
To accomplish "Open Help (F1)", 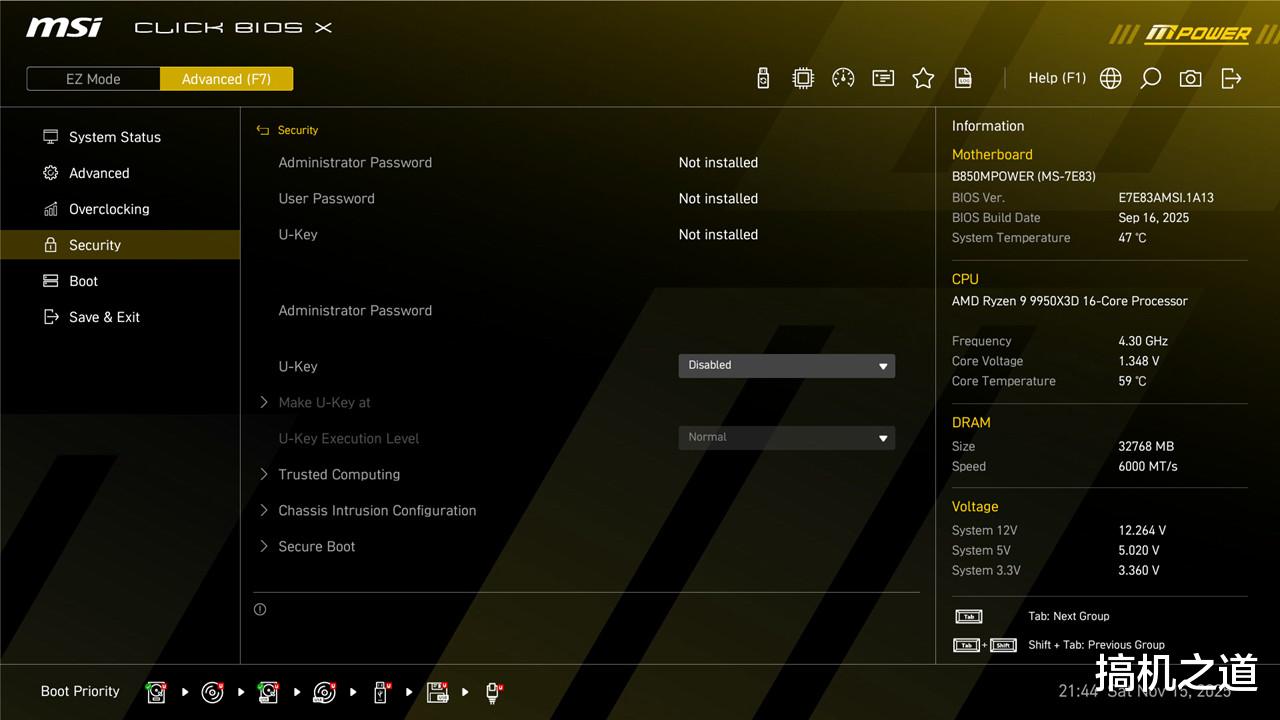I will 1057,78.
